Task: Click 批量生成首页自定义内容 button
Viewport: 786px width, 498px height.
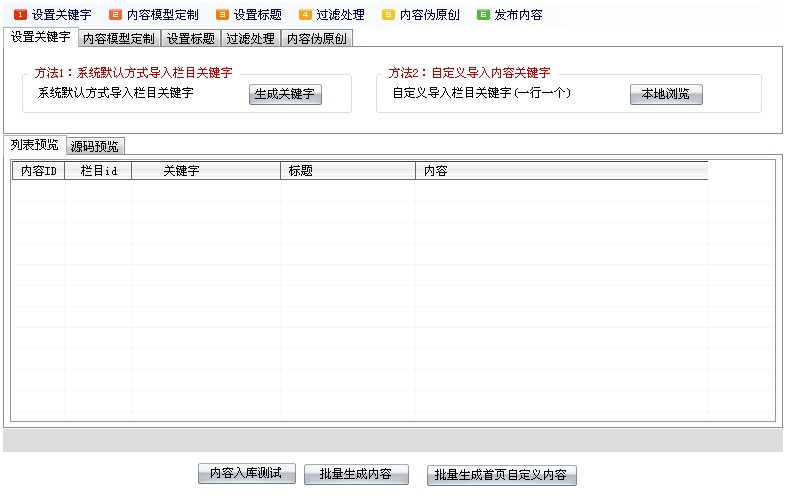Action: click(501, 475)
